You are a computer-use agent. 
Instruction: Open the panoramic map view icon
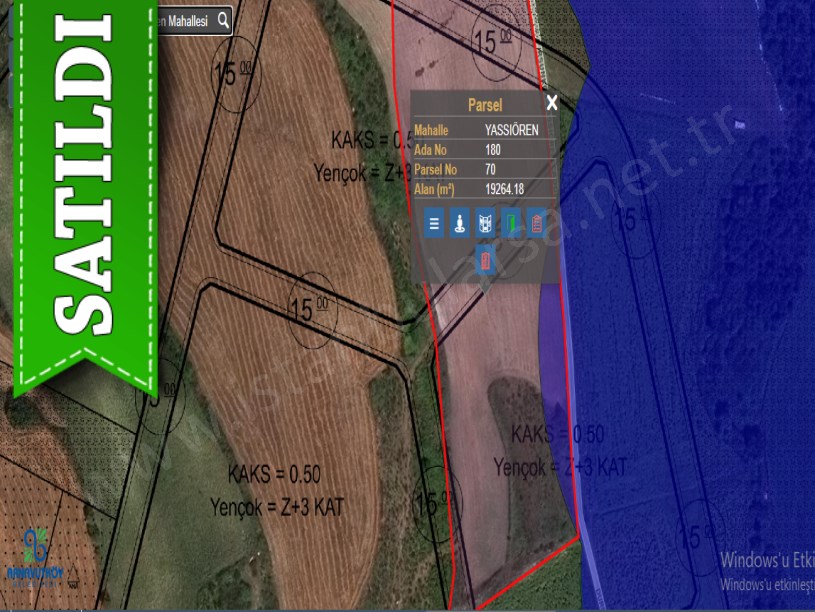[x=485, y=223]
